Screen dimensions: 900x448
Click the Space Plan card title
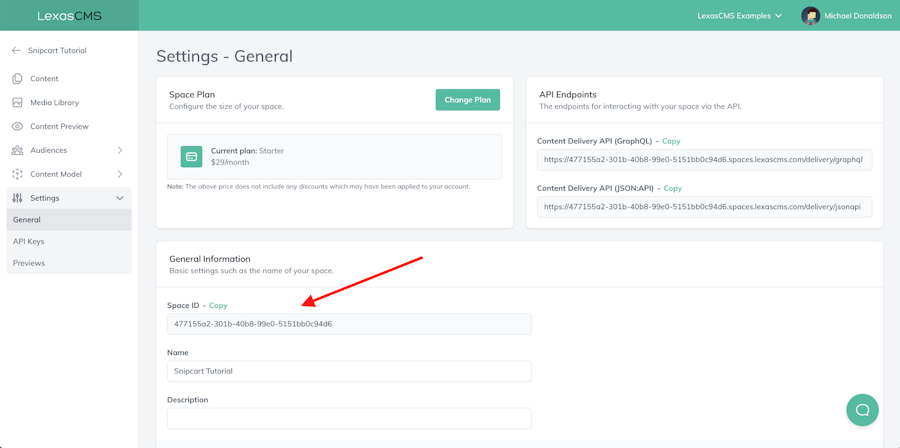[192, 94]
